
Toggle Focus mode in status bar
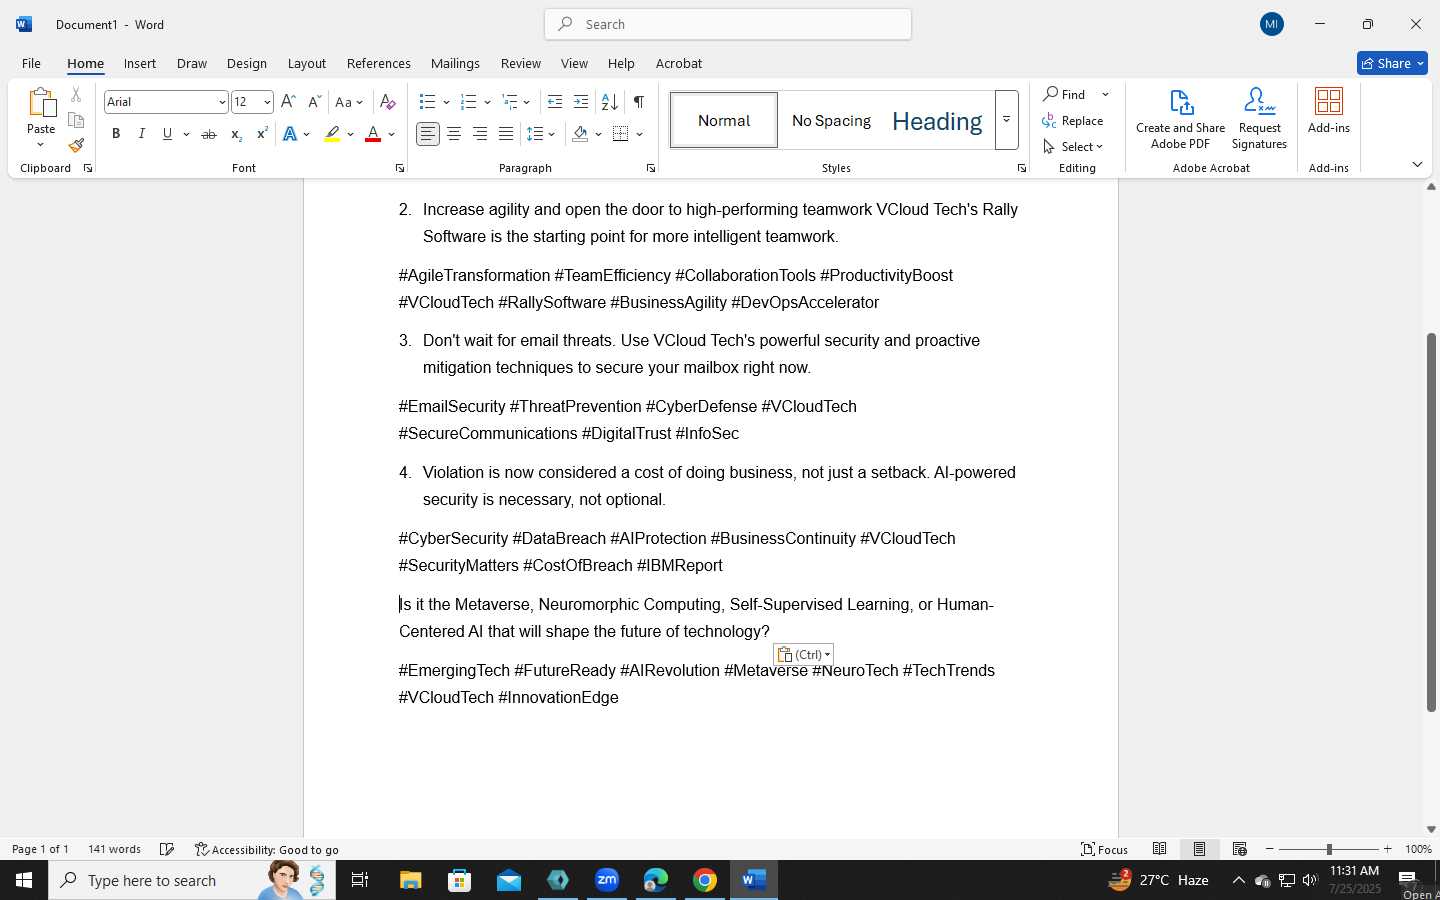point(1105,849)
